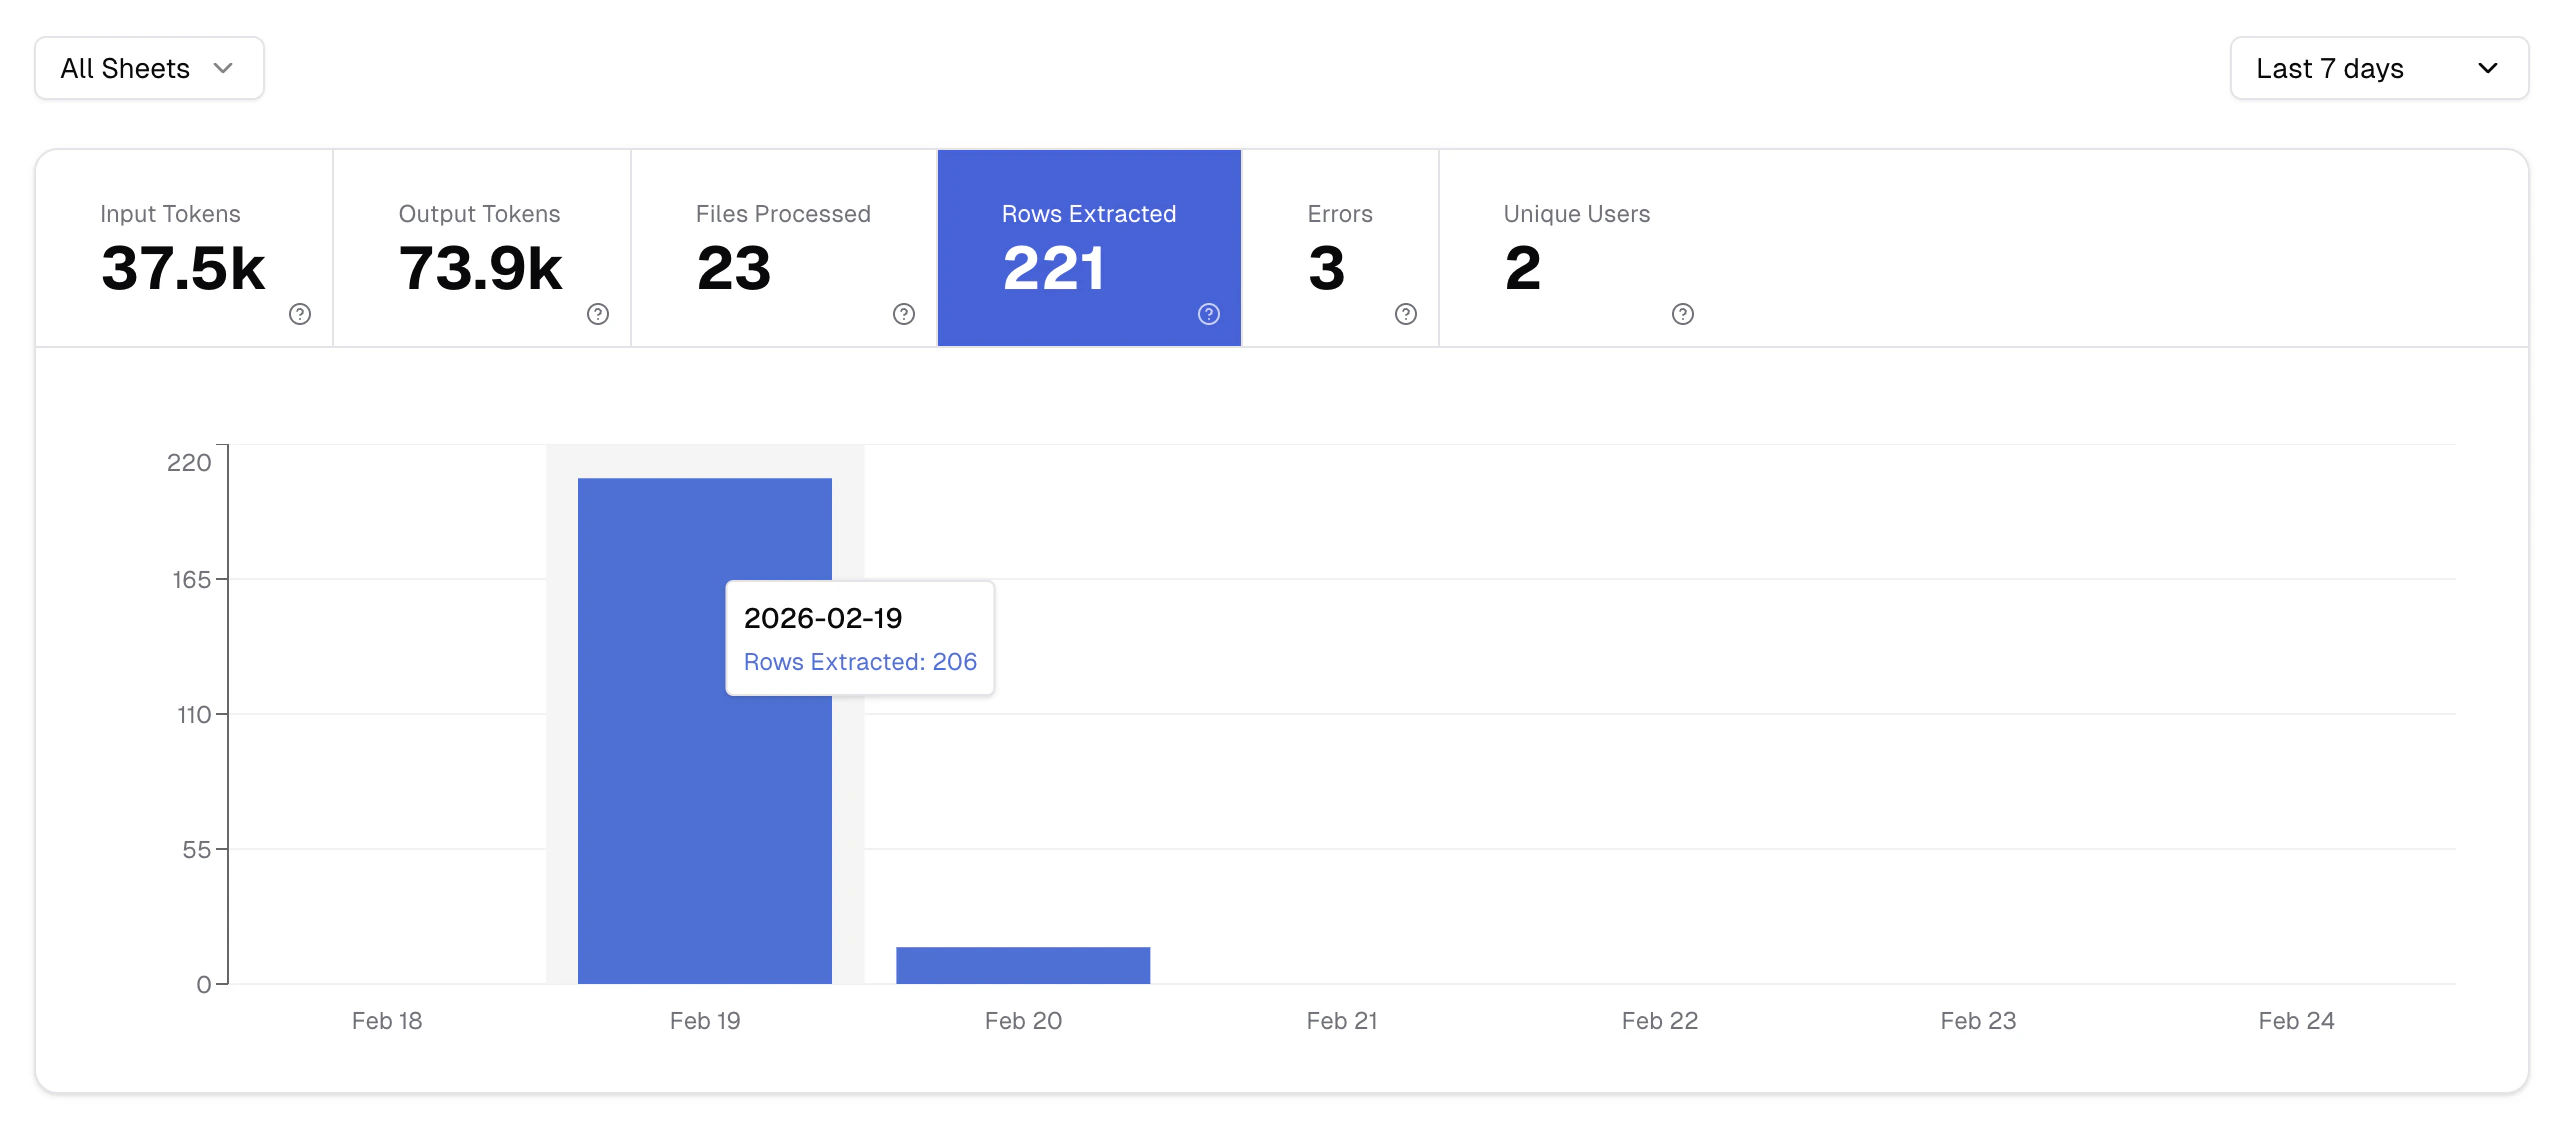Click the 221 Rows Extracted value
Screen dimensions: 2564x1130
point(1055,268)
